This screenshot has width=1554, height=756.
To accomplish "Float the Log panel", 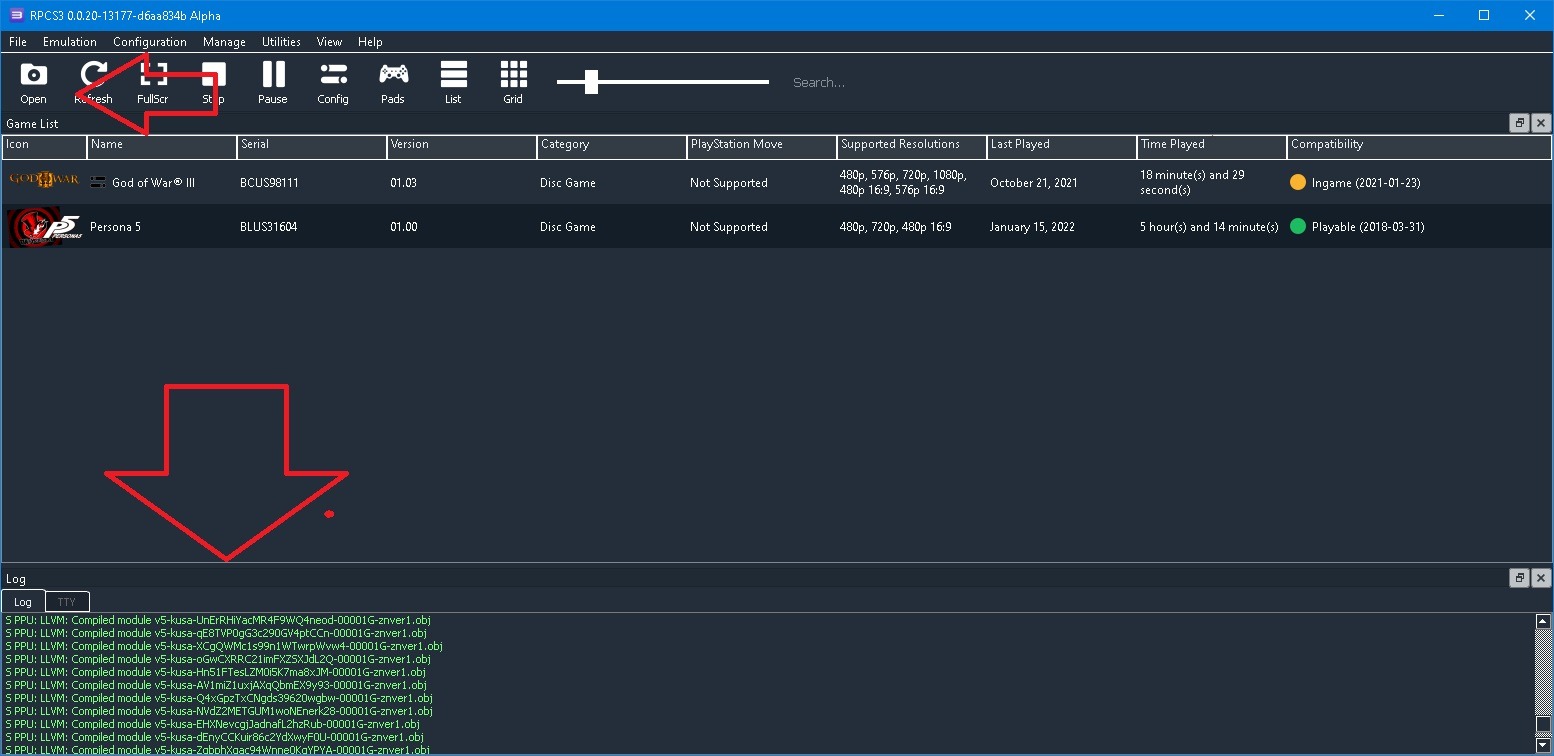I will [1519, 578].
